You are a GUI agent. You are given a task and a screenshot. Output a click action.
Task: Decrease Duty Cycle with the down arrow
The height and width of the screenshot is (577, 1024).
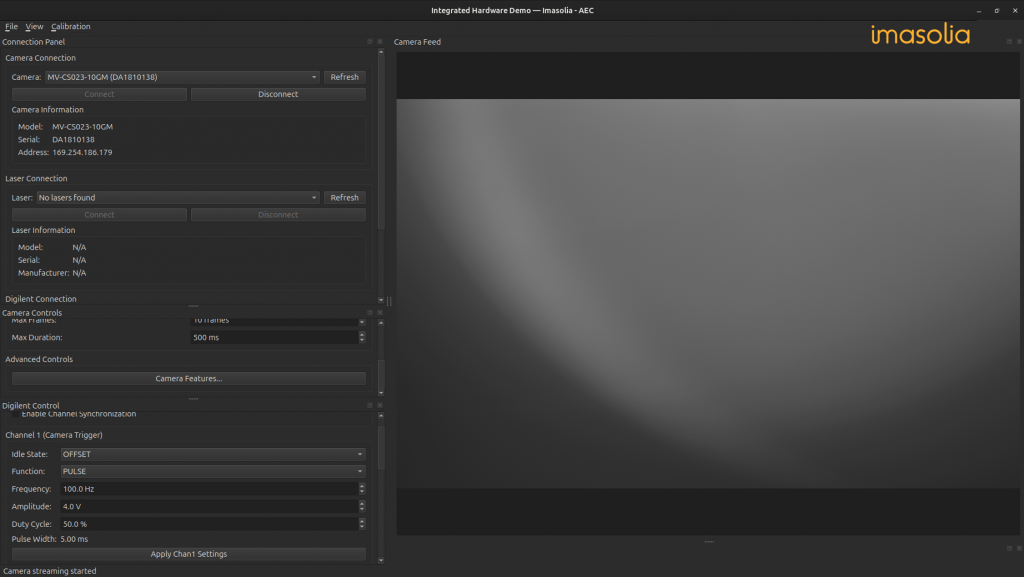coord(362,527)
